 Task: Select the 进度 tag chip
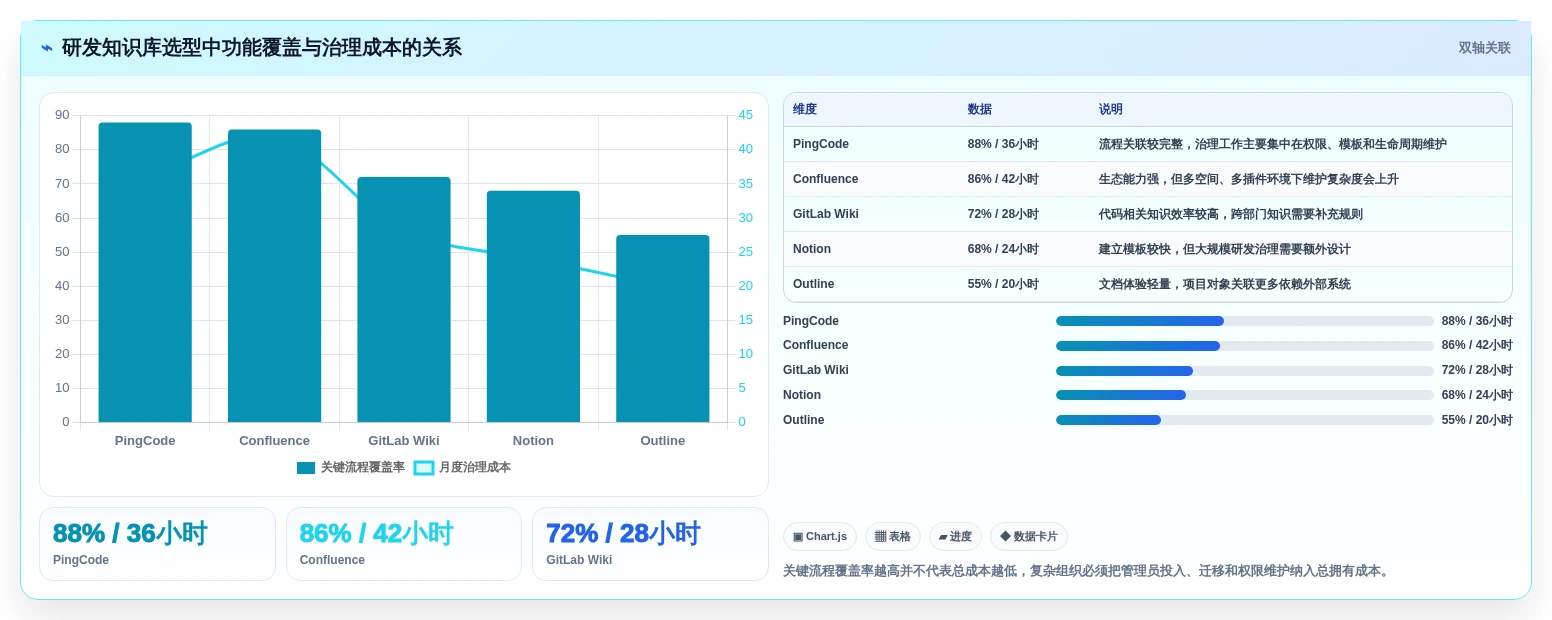coord(955,536)
